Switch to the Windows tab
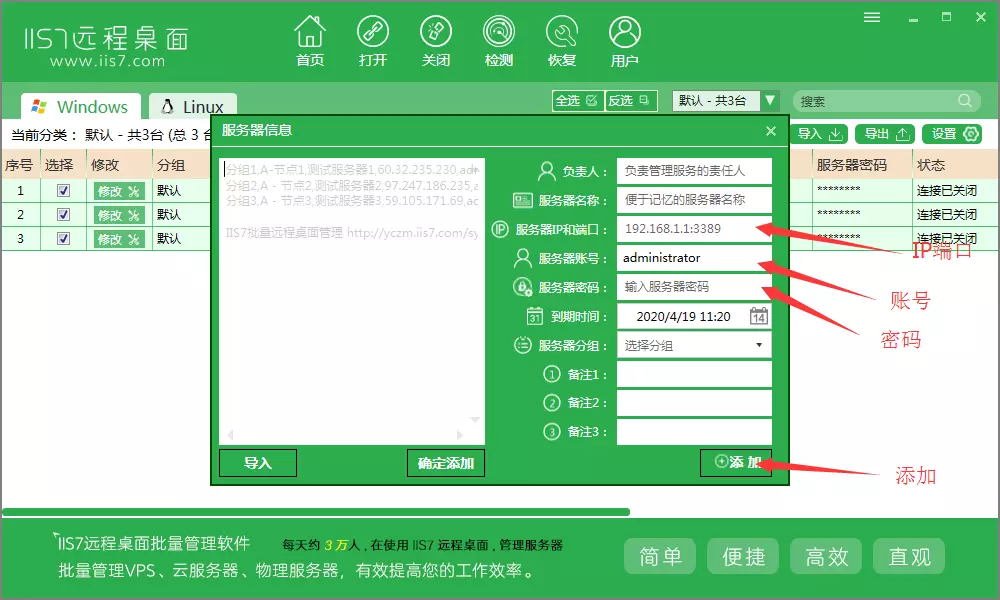 (81, 106)
